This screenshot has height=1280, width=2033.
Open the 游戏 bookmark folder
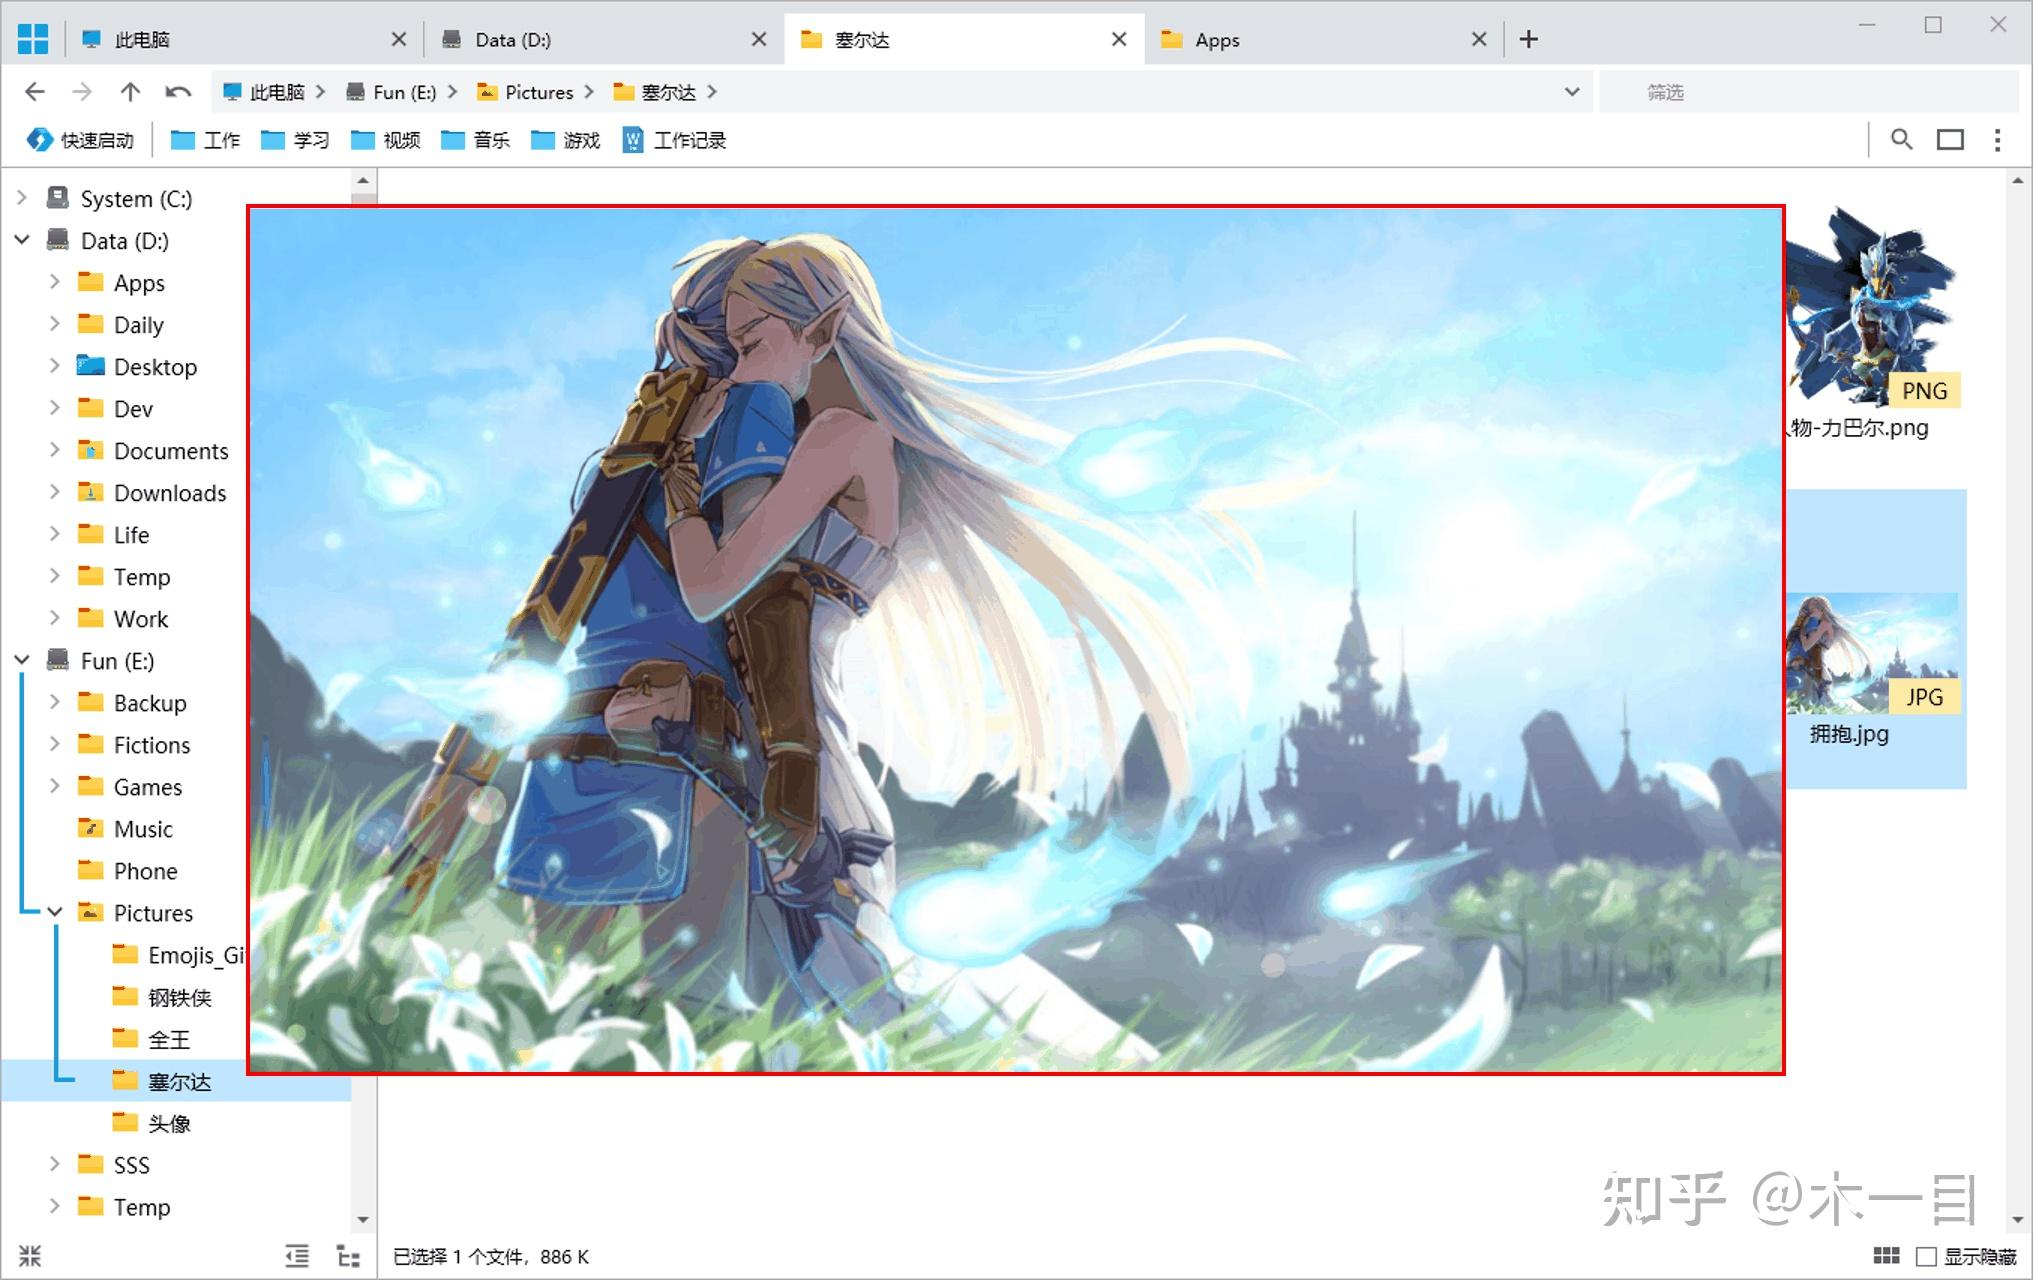pyautogui.click(x=565, y=140)
